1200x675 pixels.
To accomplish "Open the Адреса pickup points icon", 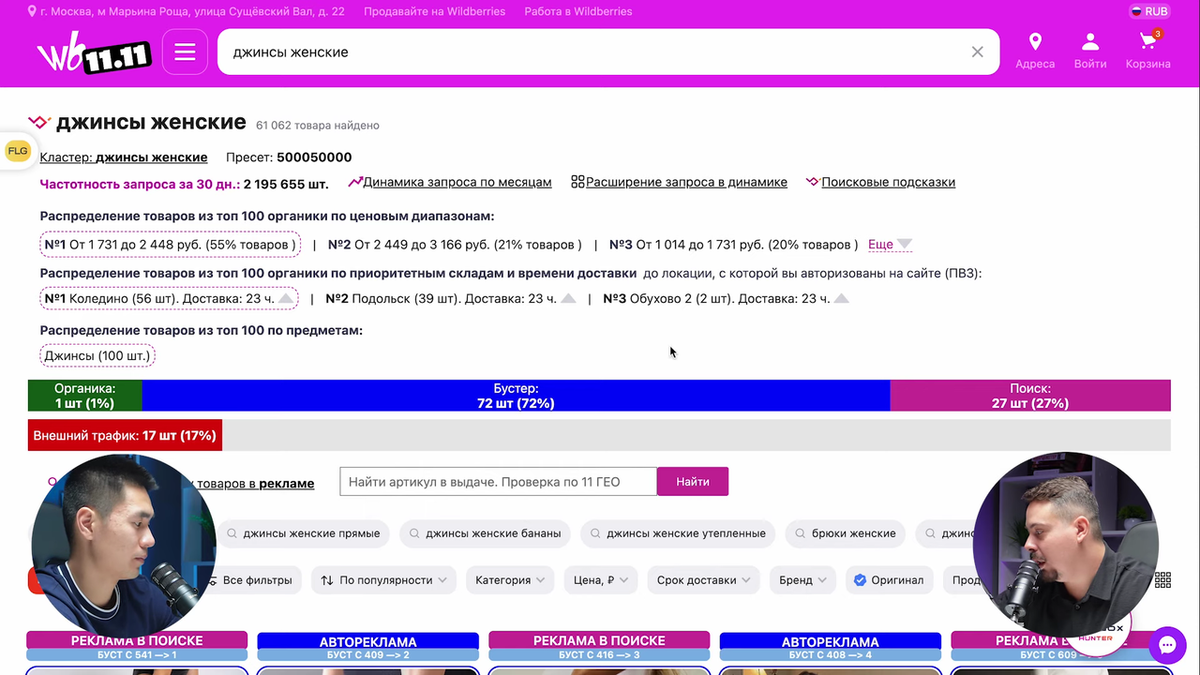I will point(1035,51).
